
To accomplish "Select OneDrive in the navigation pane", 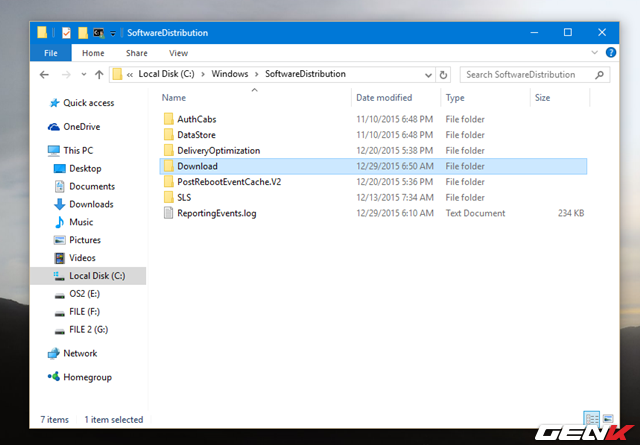I will (x=80, y=127).
